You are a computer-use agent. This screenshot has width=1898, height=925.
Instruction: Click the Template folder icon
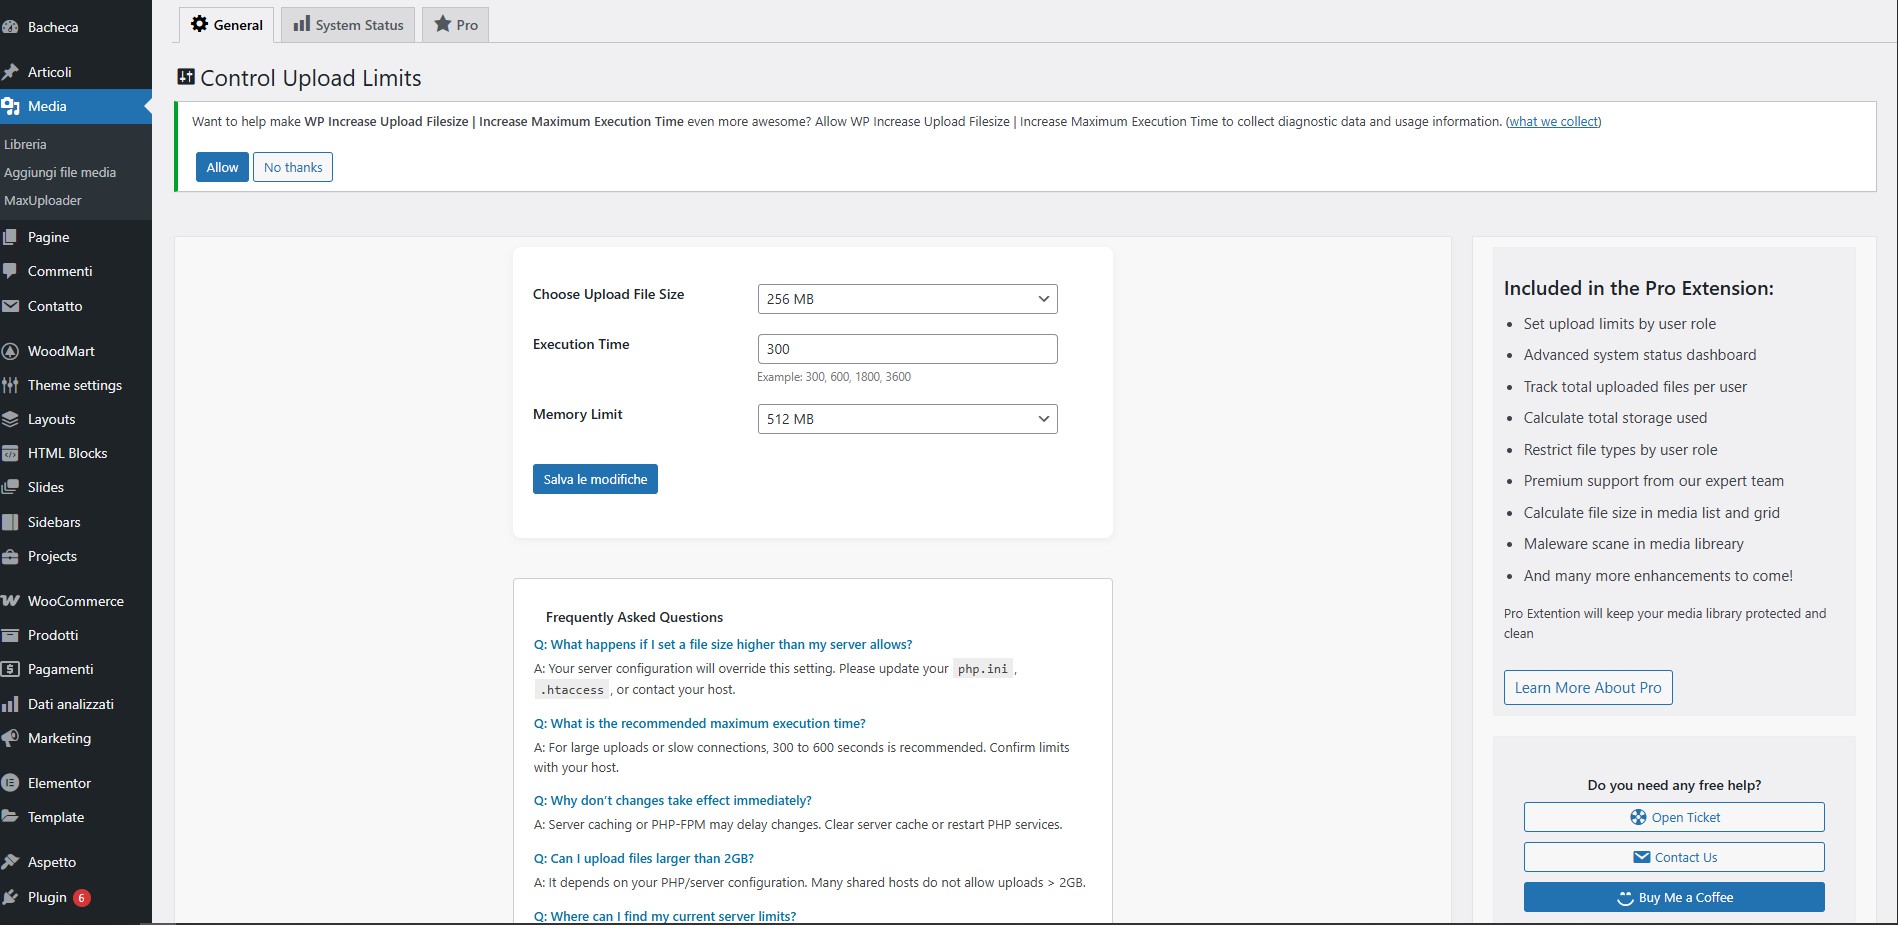click(x=10, y=817)
